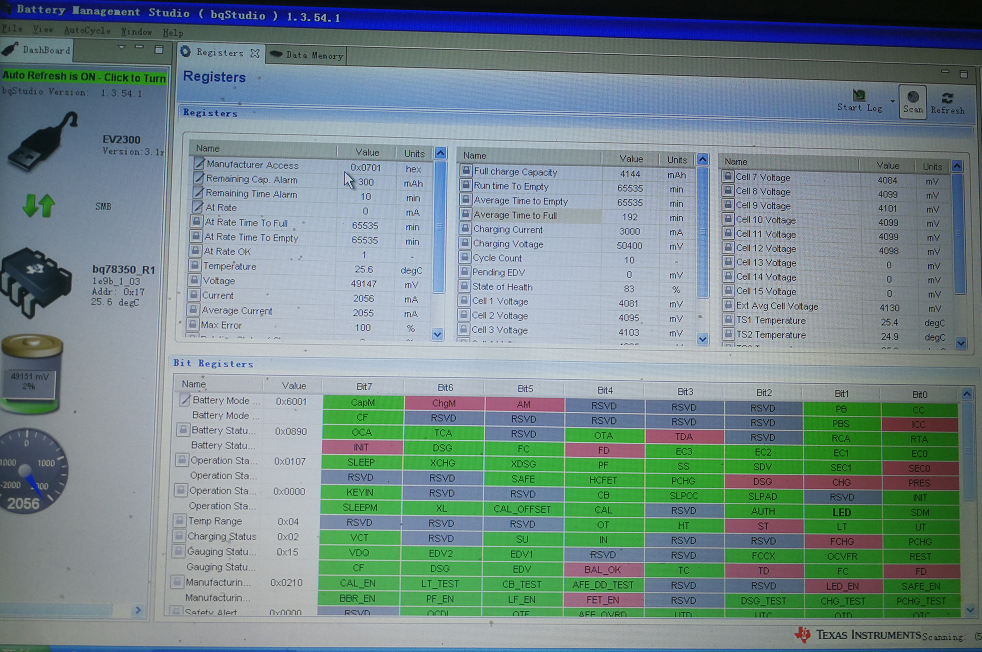
Task: Toggle the CapM bit in Battery Mode
Action: 363,402
